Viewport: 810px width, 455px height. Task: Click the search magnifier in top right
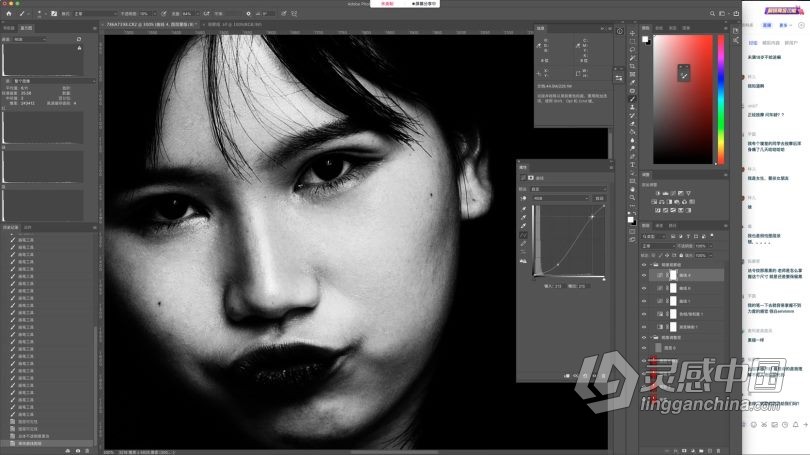coord(712,13)
